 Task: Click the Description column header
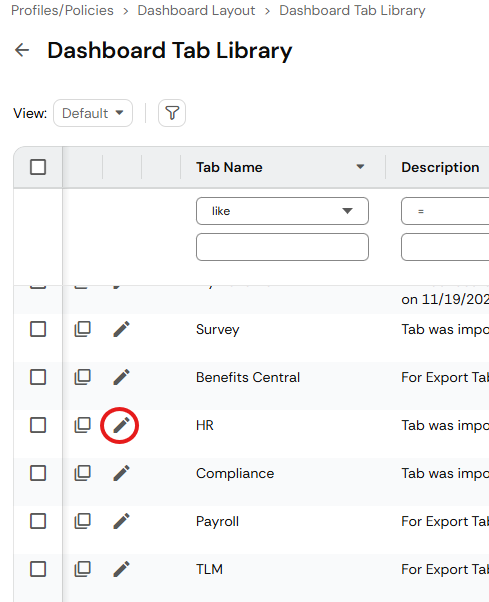click(x=440, y=167)
